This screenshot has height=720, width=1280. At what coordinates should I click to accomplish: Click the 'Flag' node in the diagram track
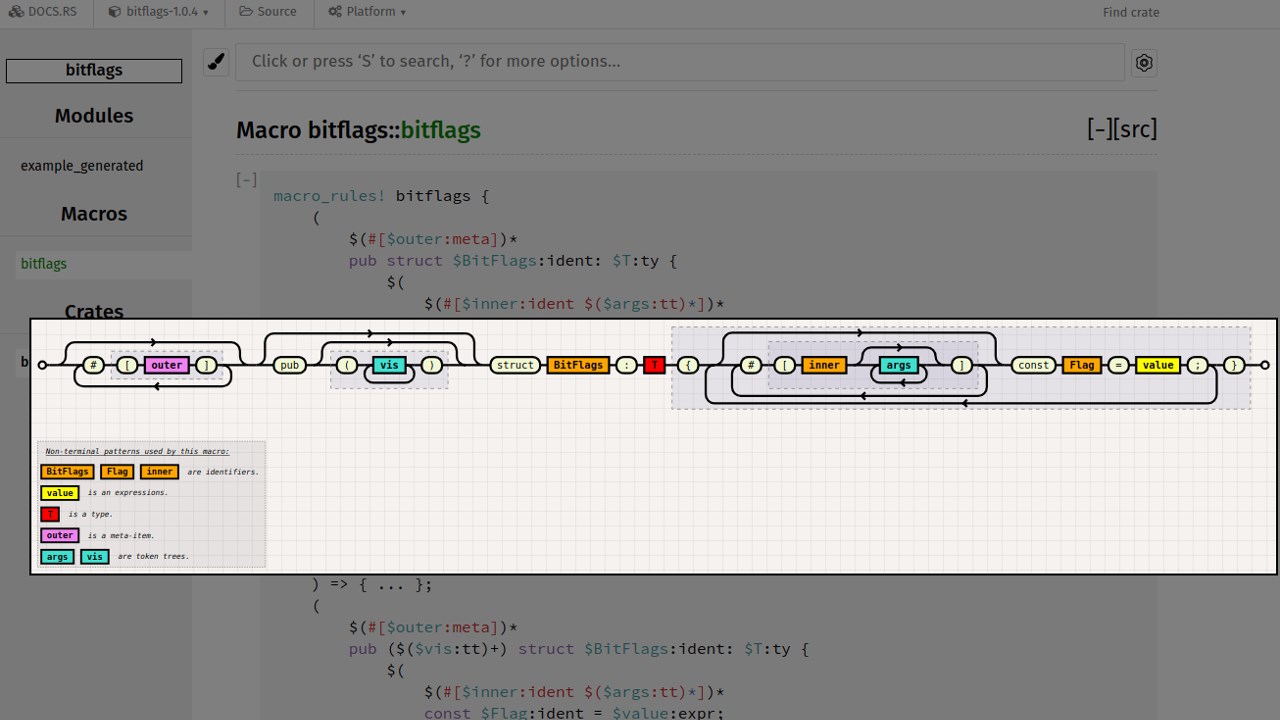1082,365
